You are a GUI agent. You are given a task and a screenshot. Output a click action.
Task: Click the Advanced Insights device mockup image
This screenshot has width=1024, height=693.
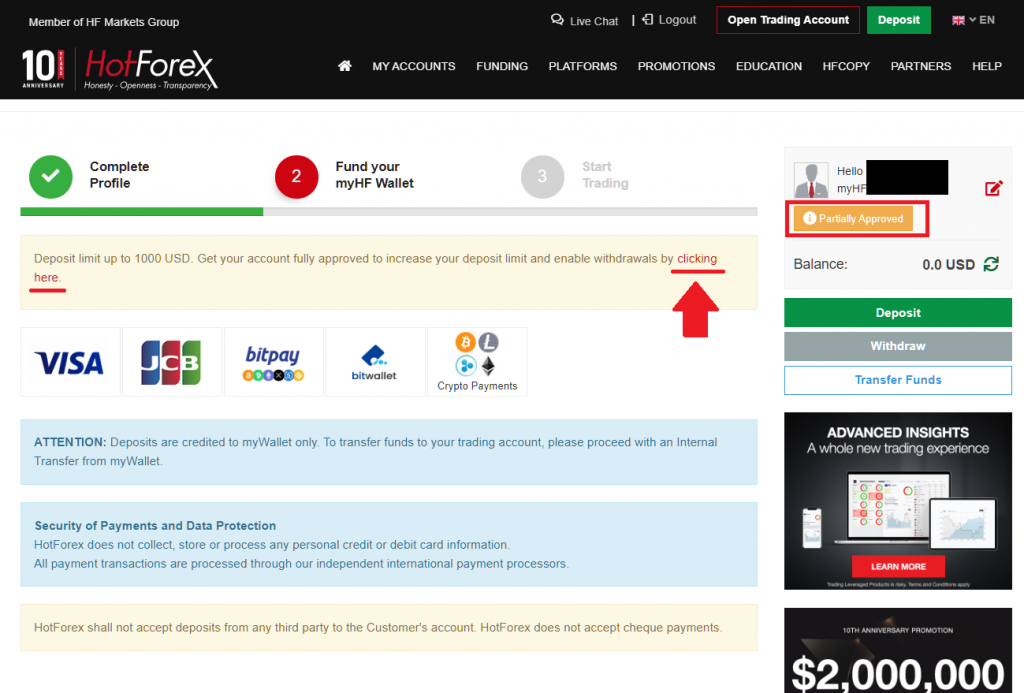tap(898, 509)
